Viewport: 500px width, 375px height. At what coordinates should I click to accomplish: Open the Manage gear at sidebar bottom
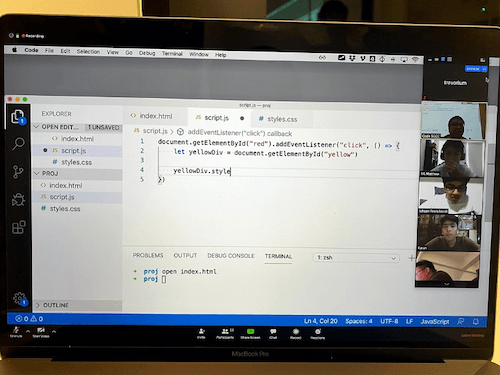coord(19,298)
